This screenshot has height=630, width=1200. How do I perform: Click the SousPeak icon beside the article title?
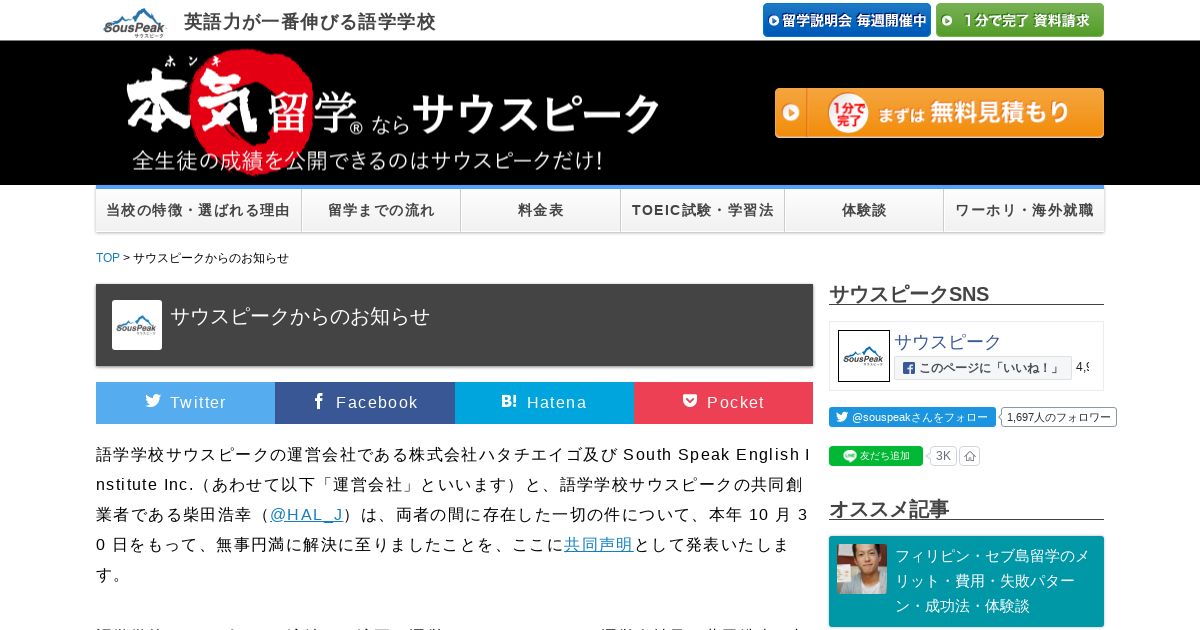point(137,325)
